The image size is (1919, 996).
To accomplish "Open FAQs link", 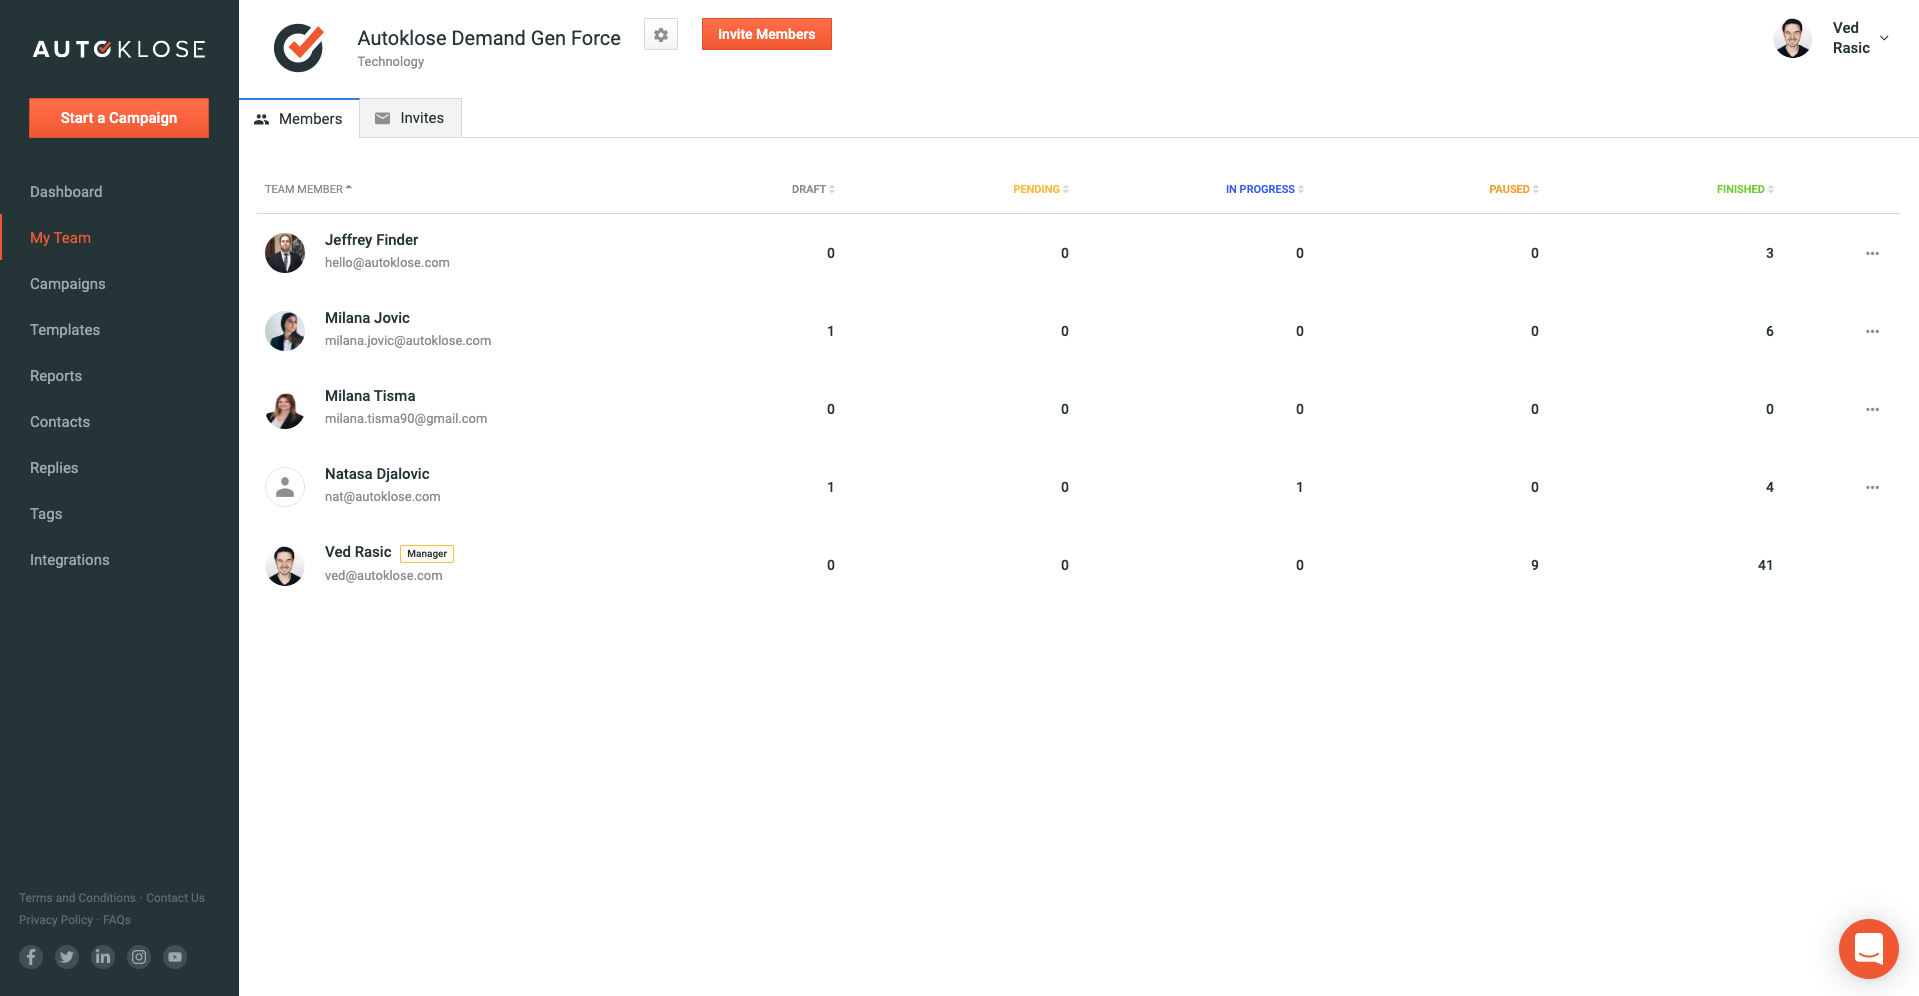I will (x=117, y=920).
